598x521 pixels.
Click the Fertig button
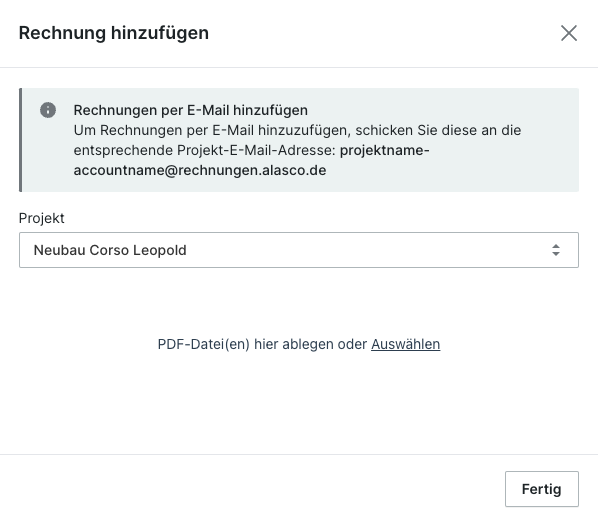click(542, 489)
